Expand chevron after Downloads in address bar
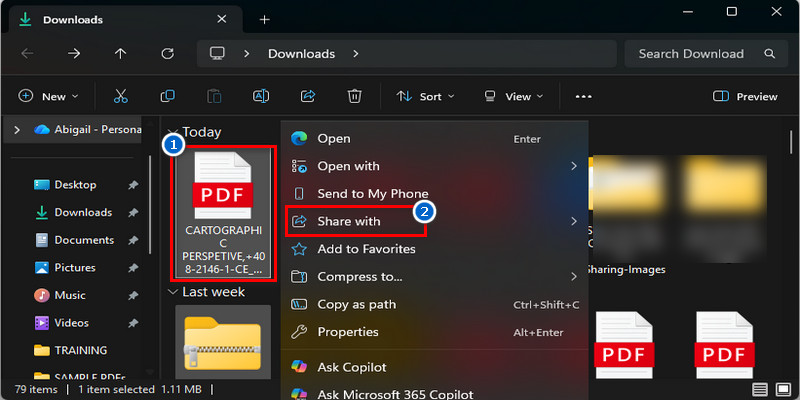This screenshot has height=400, width=800. coord(355,54)
